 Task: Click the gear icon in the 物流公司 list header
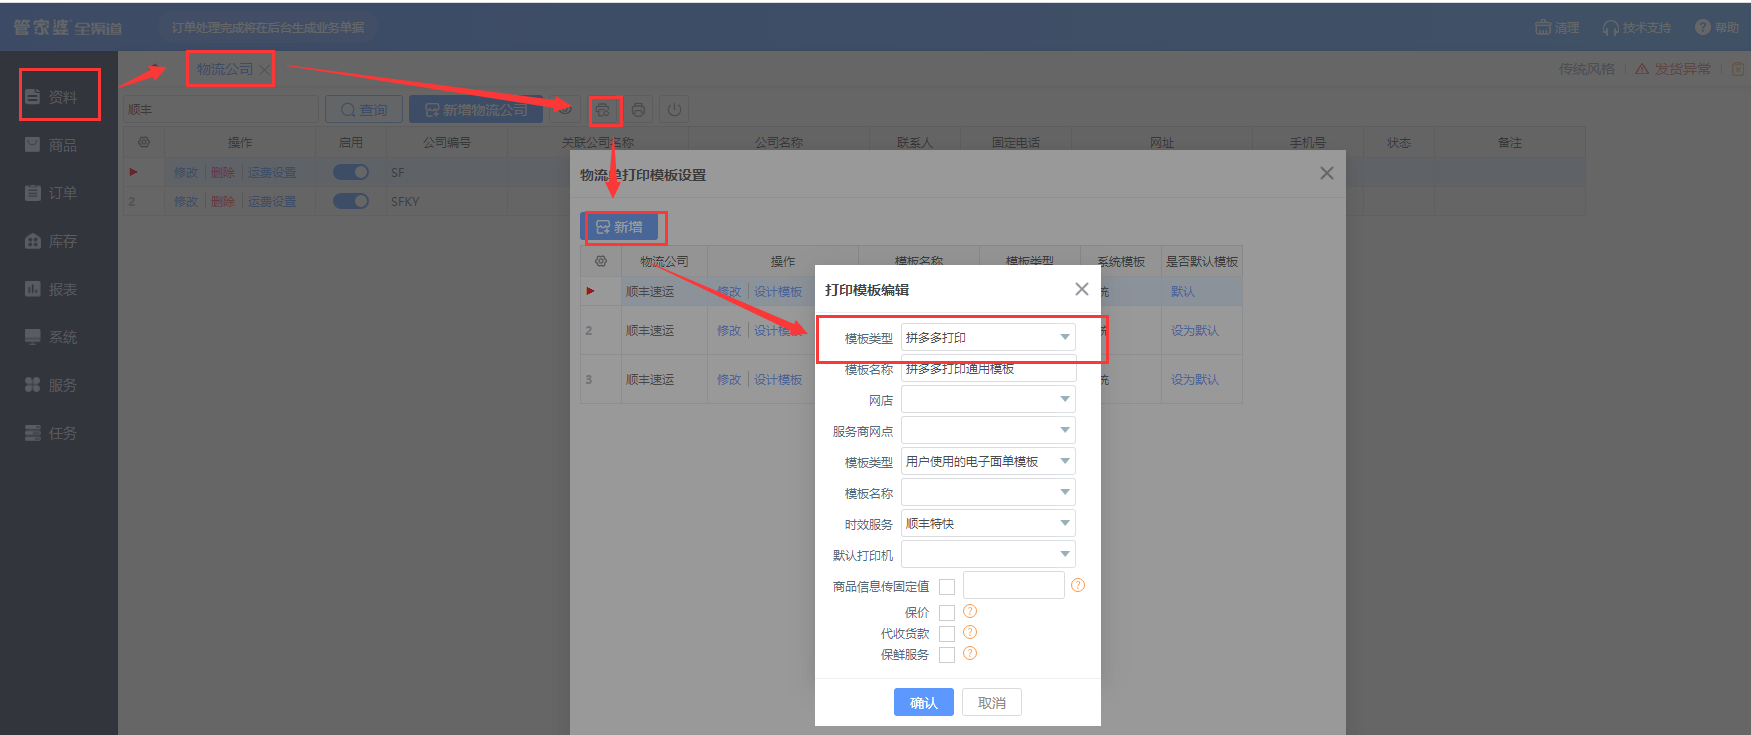pyautogui.click(x=144, y=142)
